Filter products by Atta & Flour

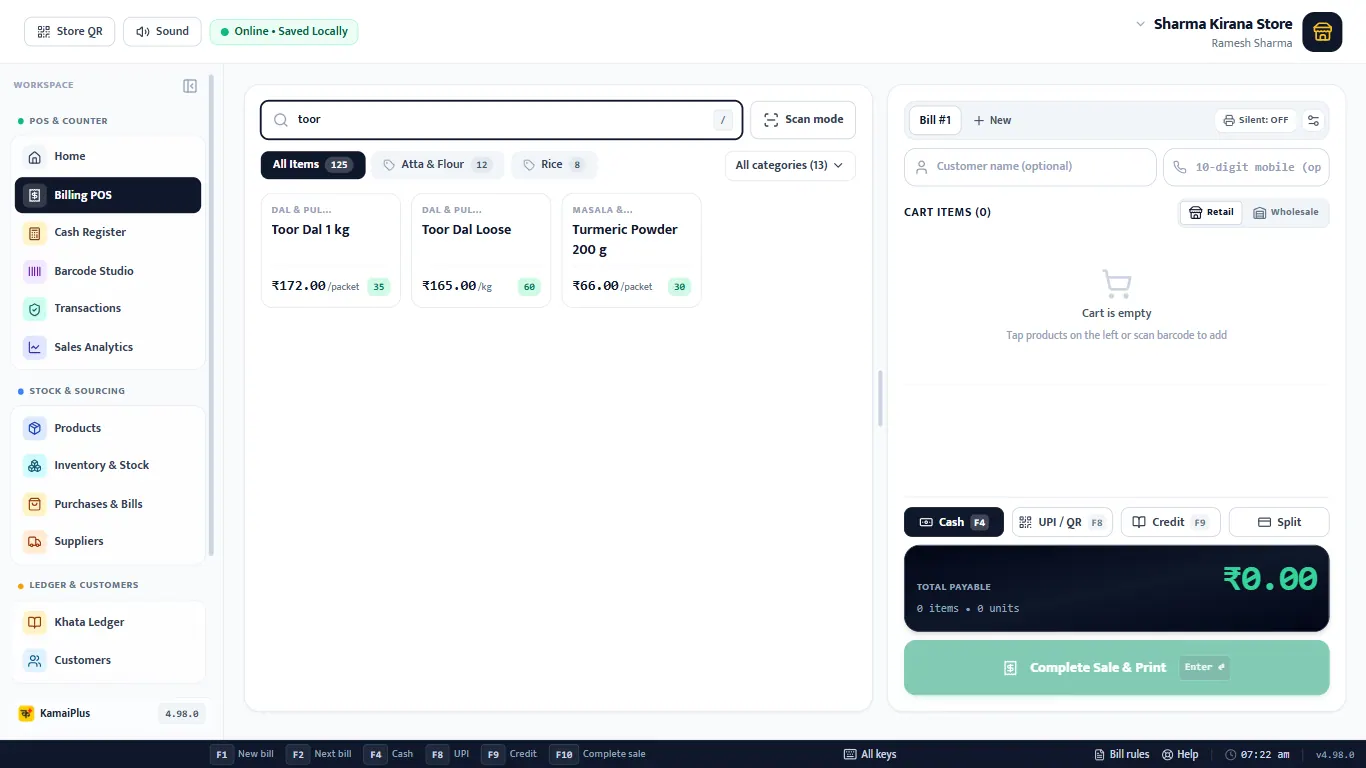click(438, 165)
